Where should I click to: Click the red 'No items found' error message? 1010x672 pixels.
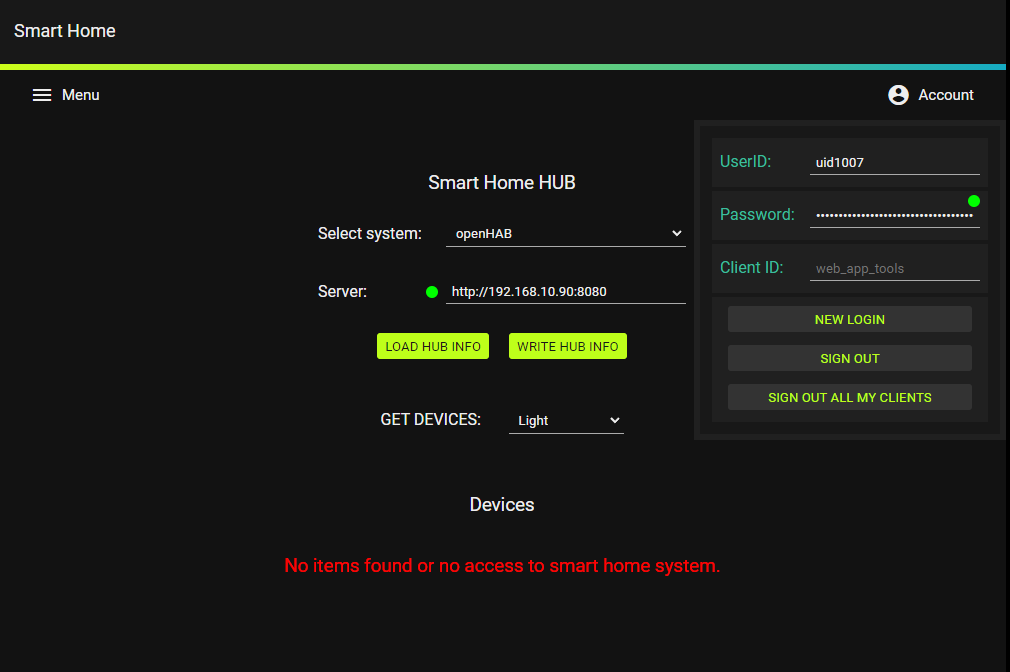(x=502, y=565)
